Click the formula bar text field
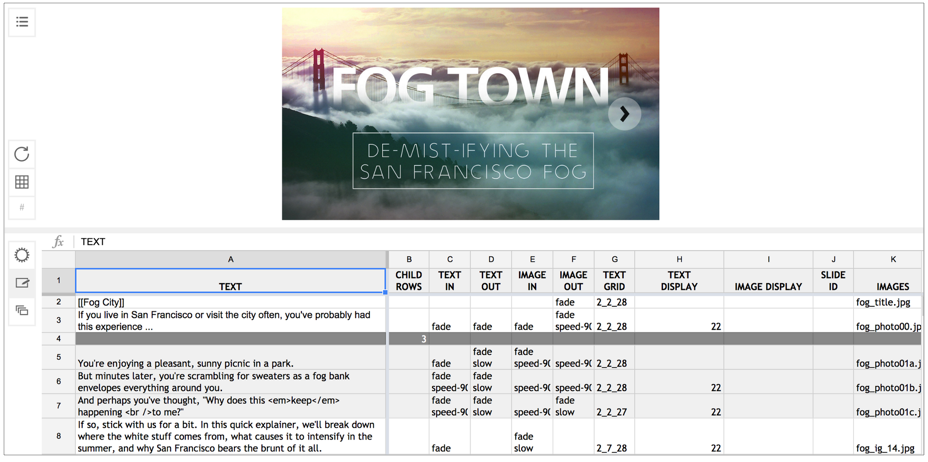Image resolution: width=928 pixels, height=462 pixels. 497,241
